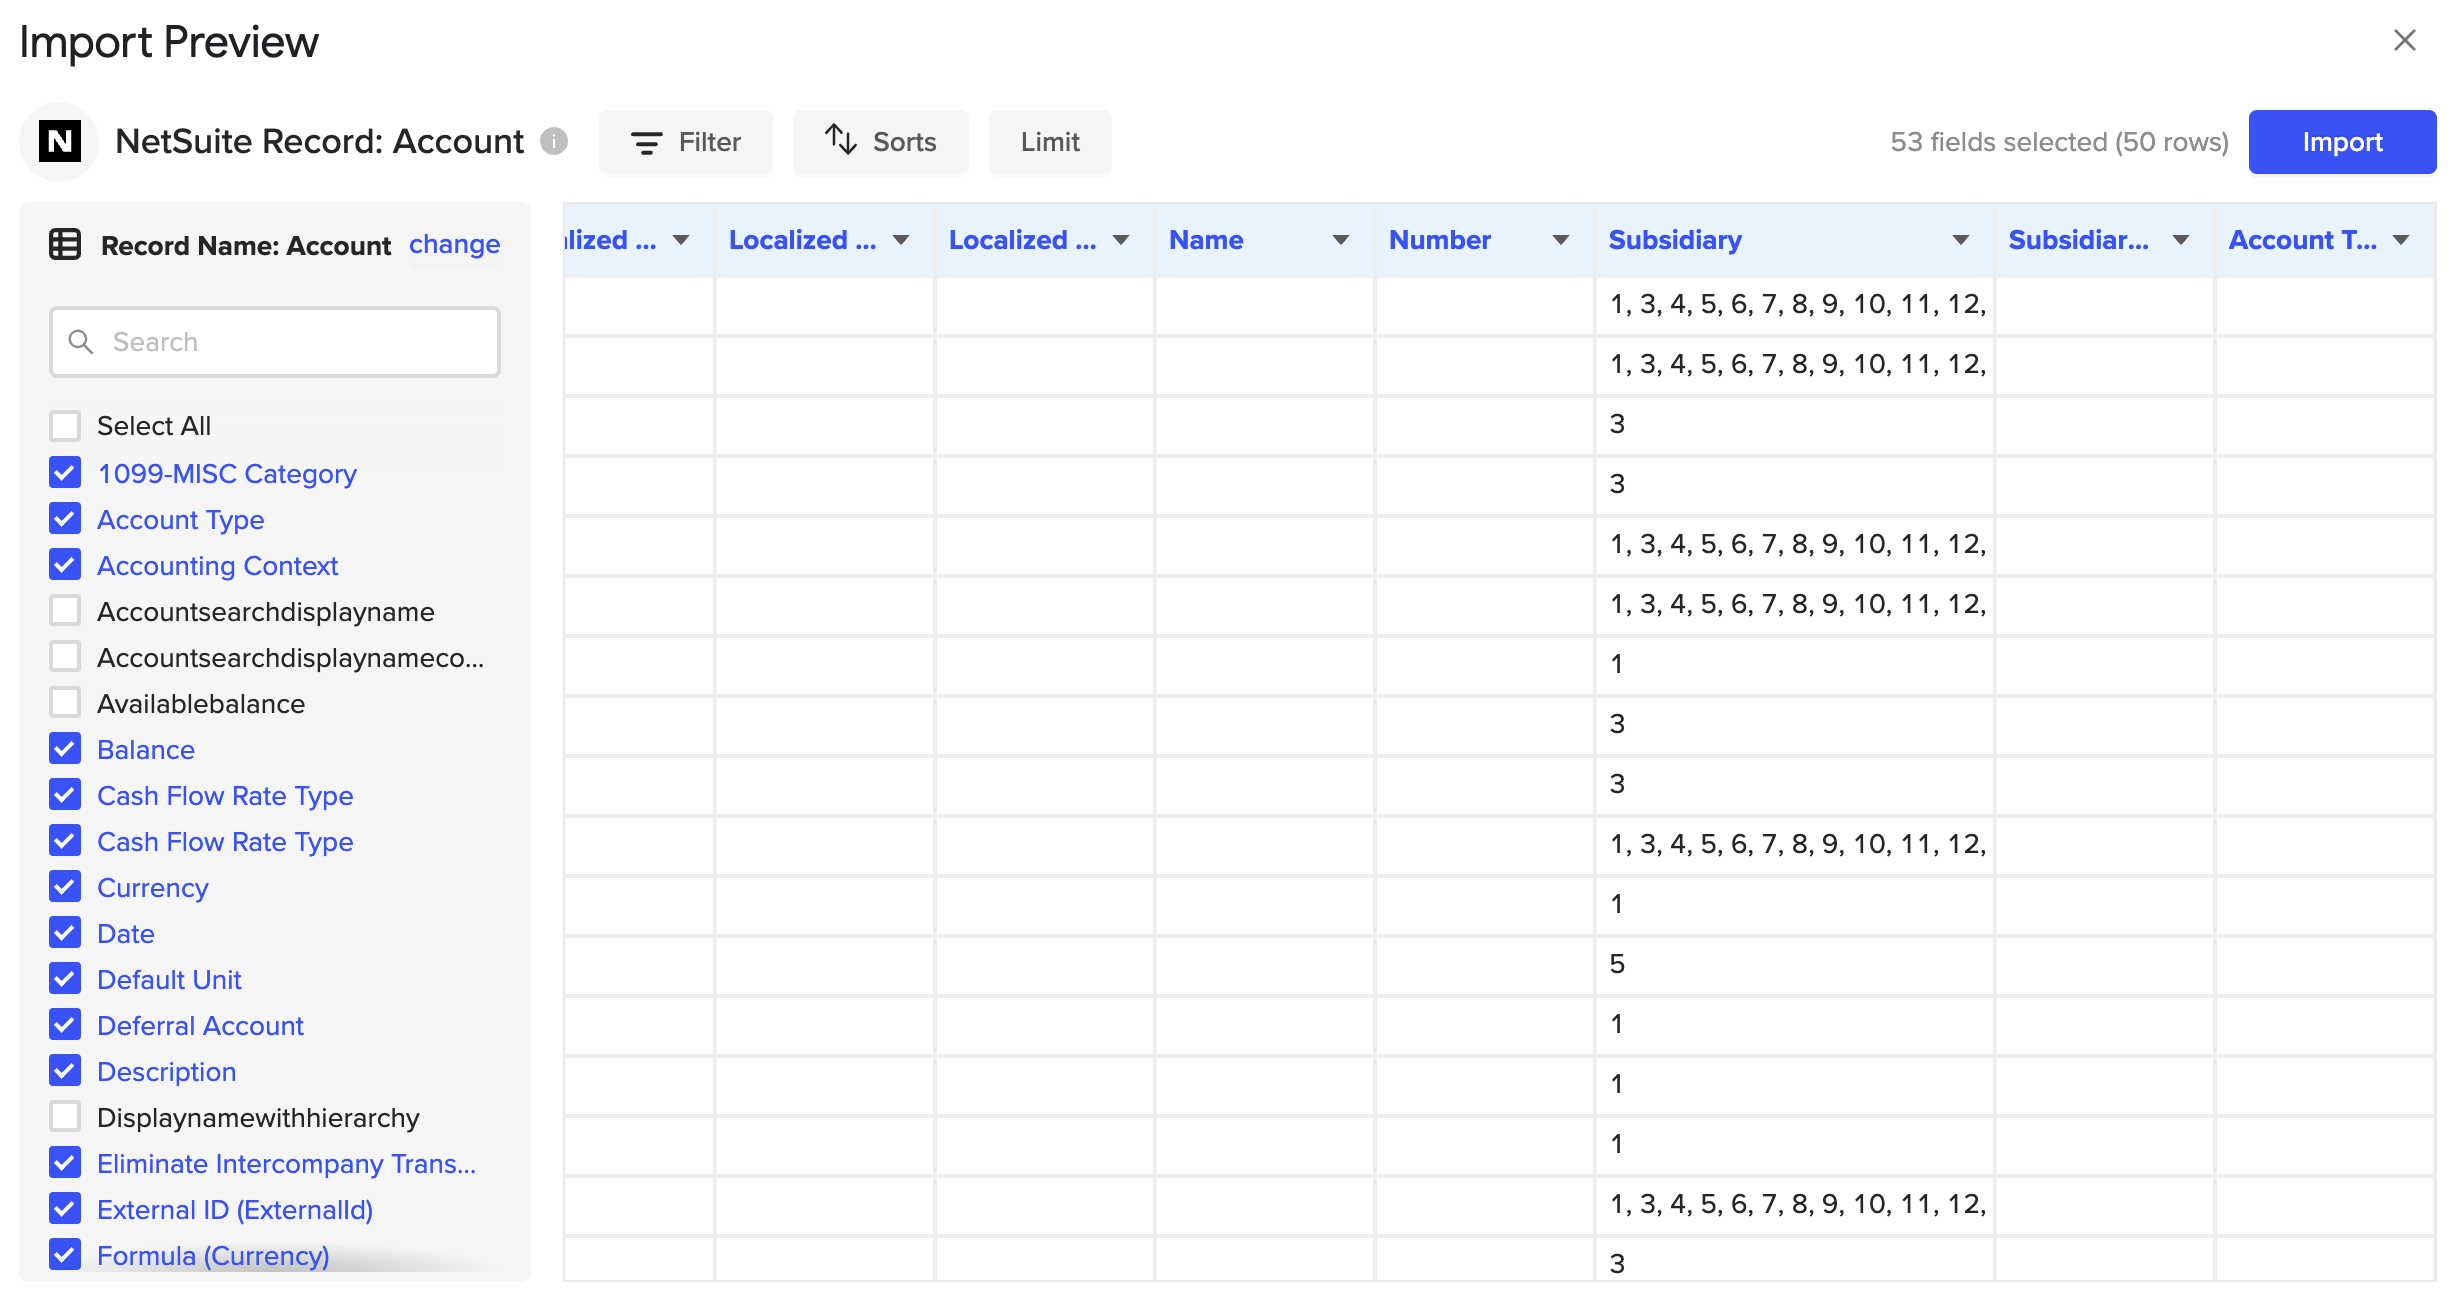The width and height of the screenshot is (2460, 1296).
Task: Uncheck the Deferral Account field
Action: click(65, 1024)
